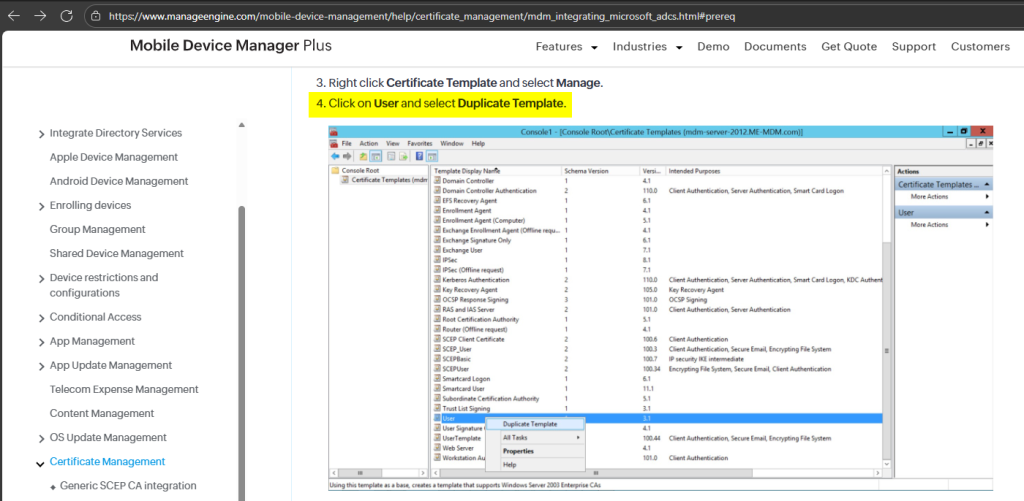The width and height of the screenshot is (1024, 501).
Task: Click the export list icon in console toolbar
Action: 403,157
